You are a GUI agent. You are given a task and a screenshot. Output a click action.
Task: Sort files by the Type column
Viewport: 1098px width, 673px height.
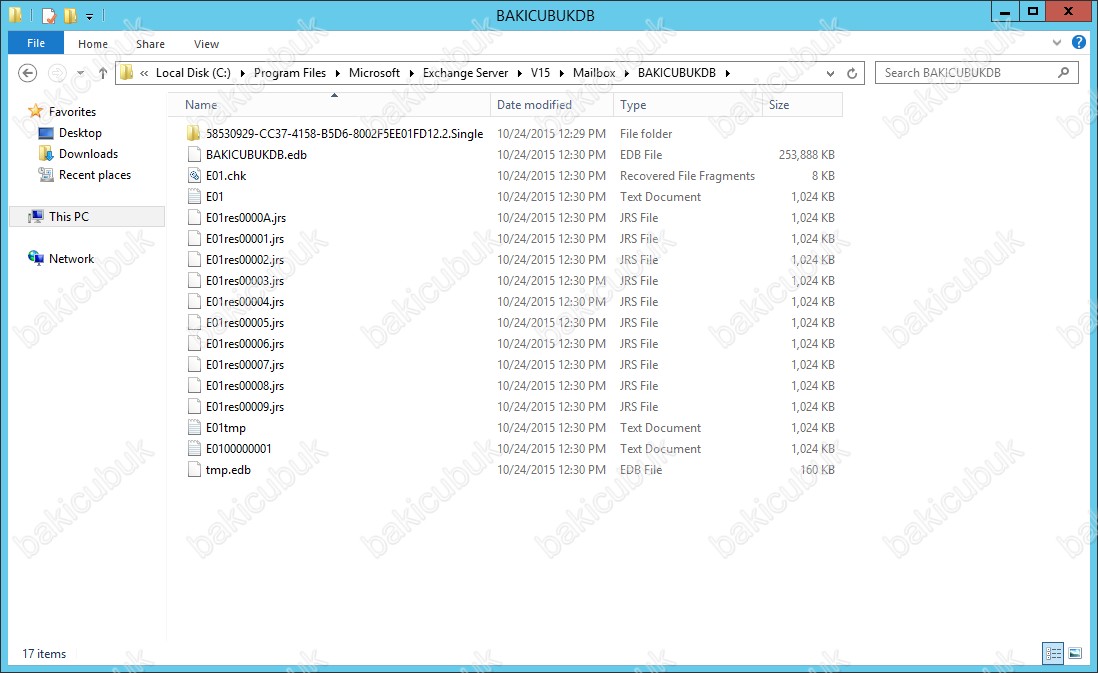pyautogui.click(x=687, y=105)
